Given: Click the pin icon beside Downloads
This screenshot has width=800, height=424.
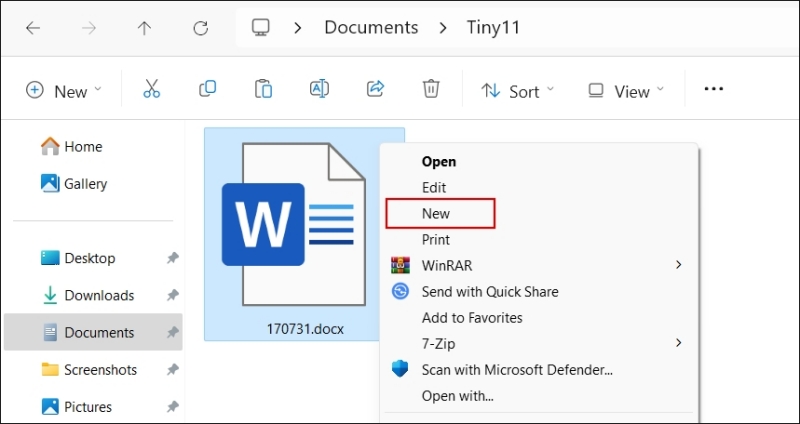Looking at the screenshot, I should tap(172, 295).
